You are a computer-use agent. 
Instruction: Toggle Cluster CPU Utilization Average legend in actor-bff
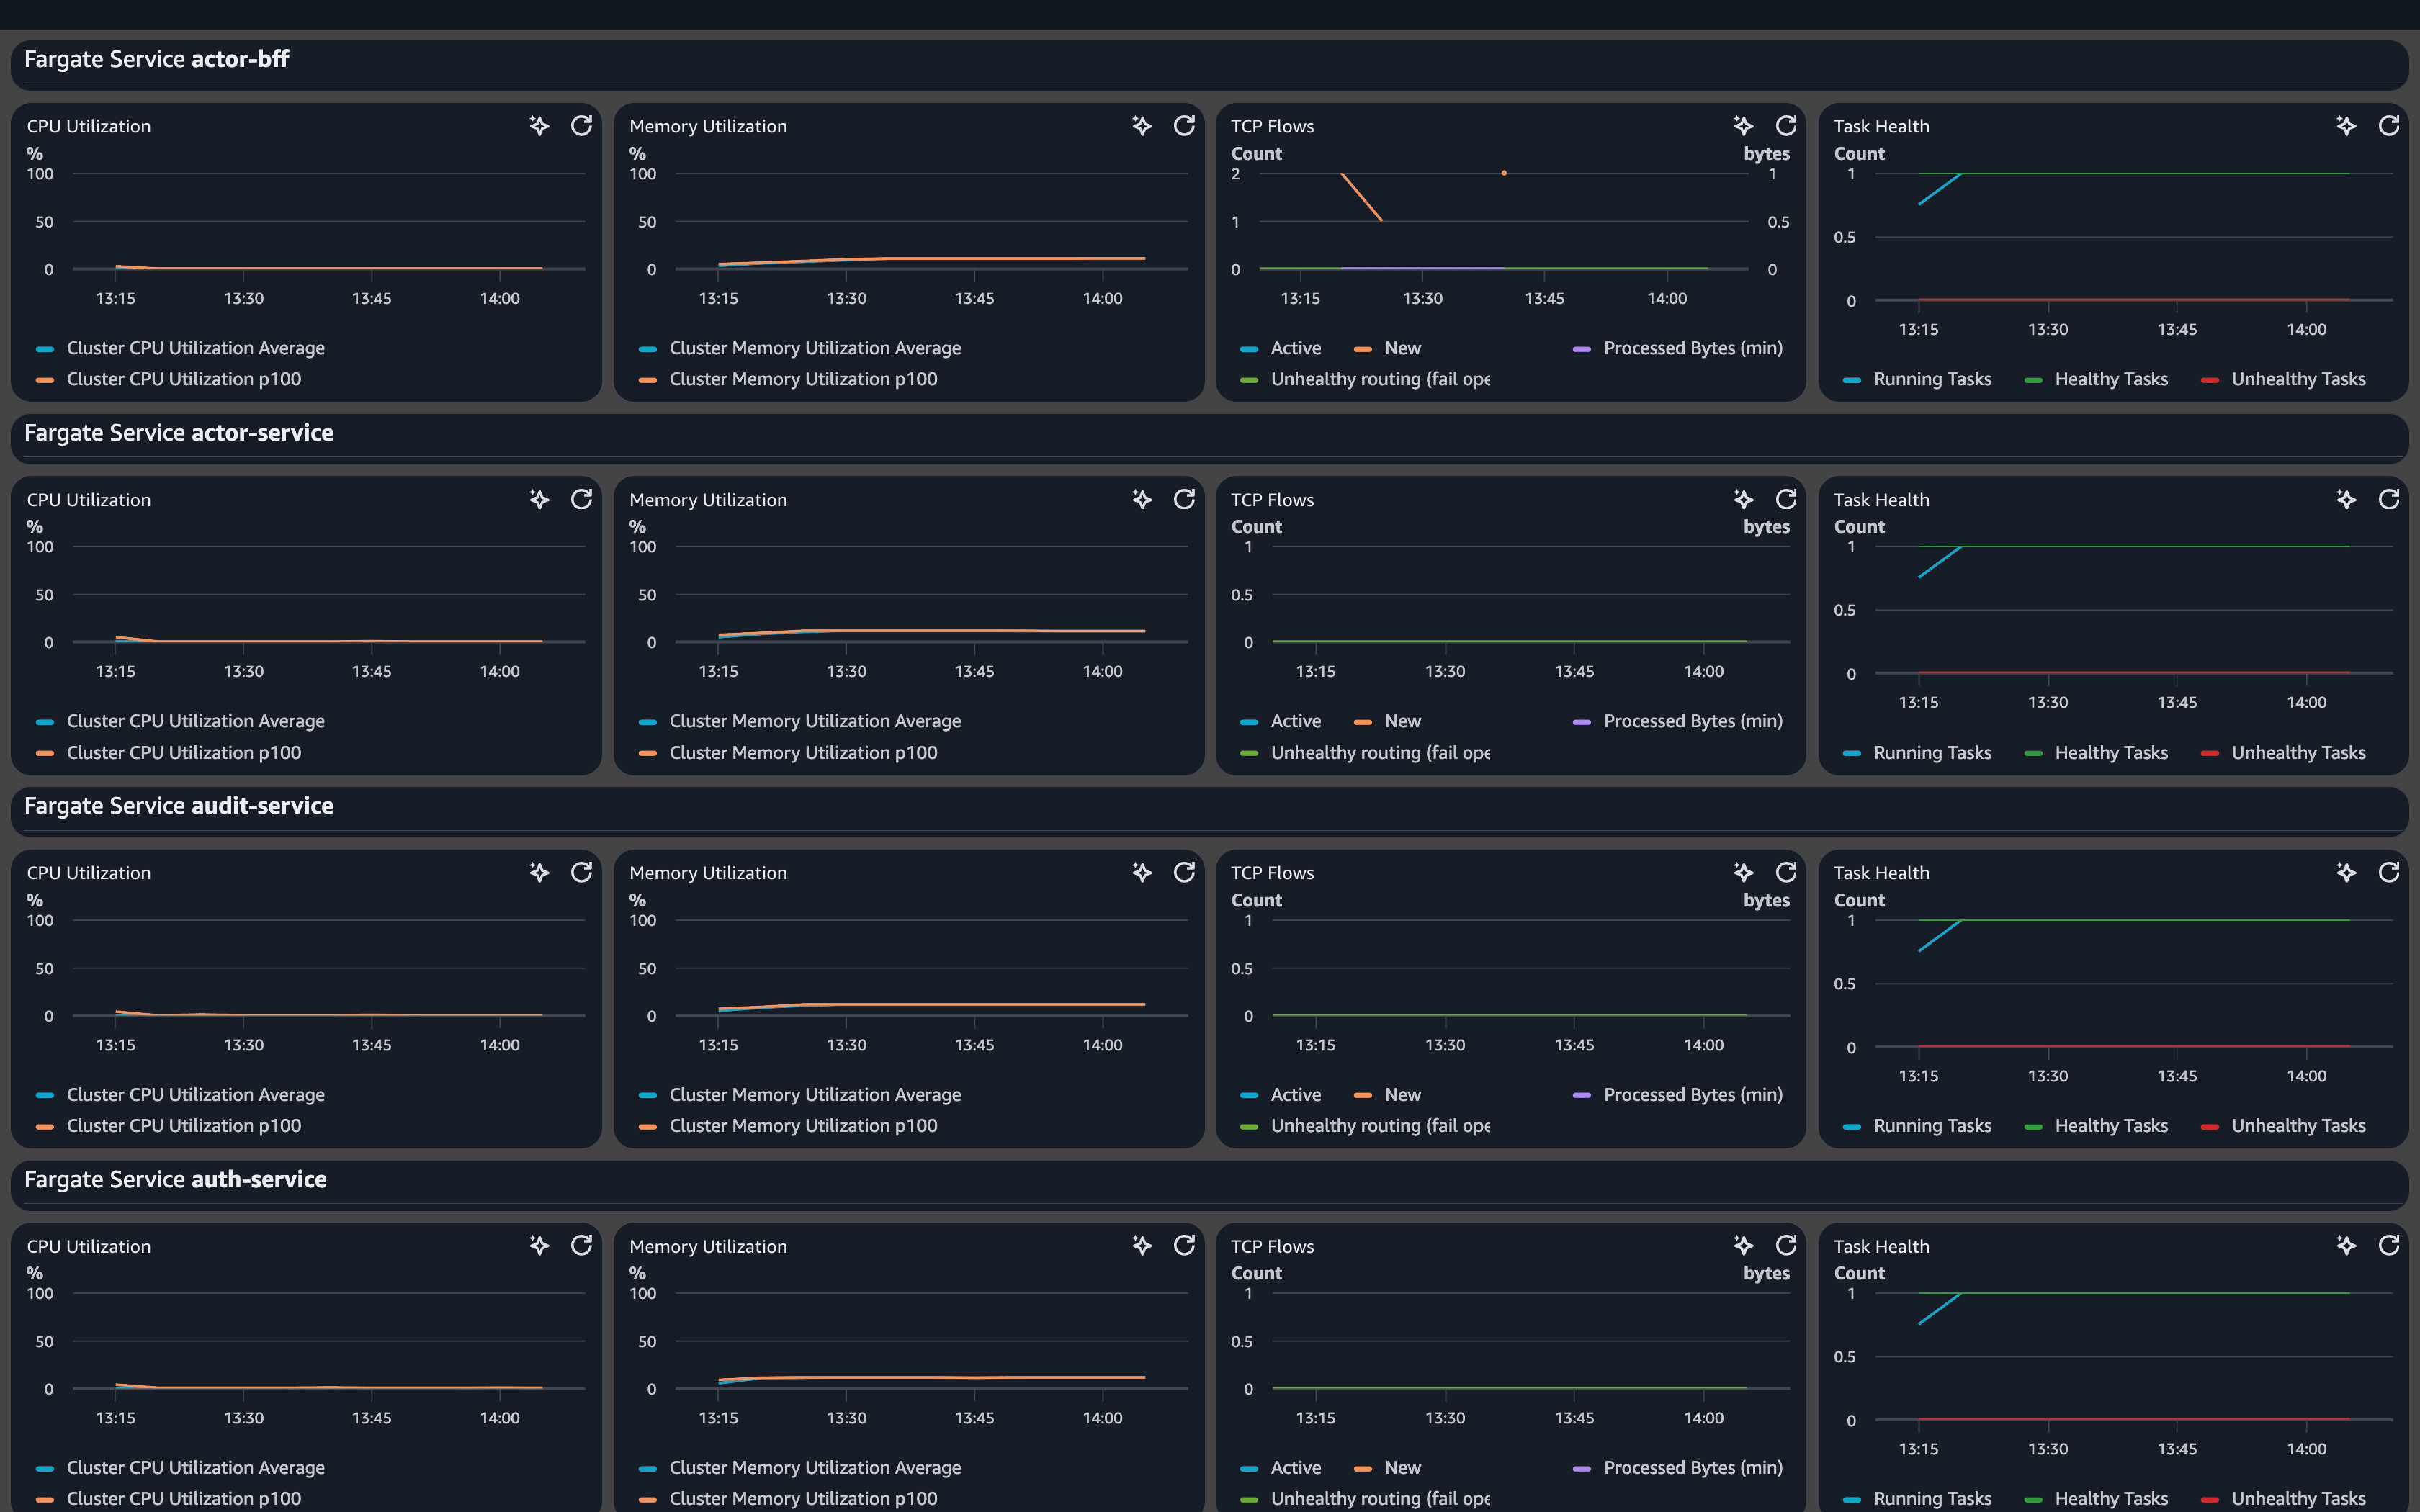click(x=180, y=348)
